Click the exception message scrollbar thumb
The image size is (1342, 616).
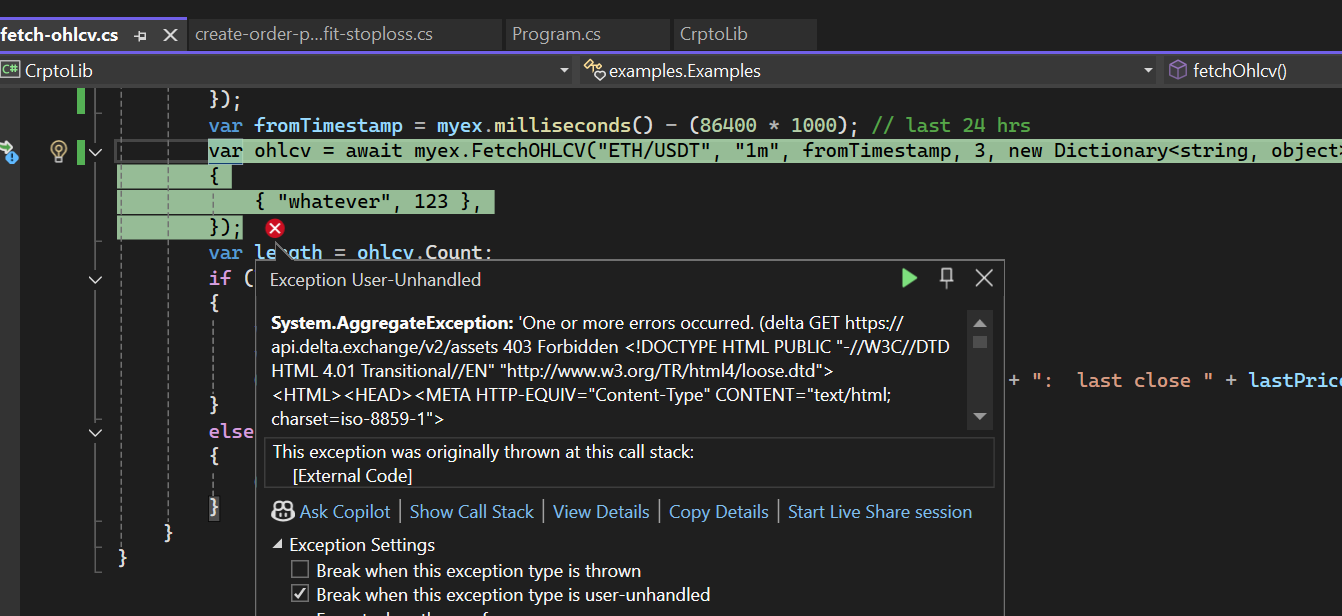[x=980, y=342]
